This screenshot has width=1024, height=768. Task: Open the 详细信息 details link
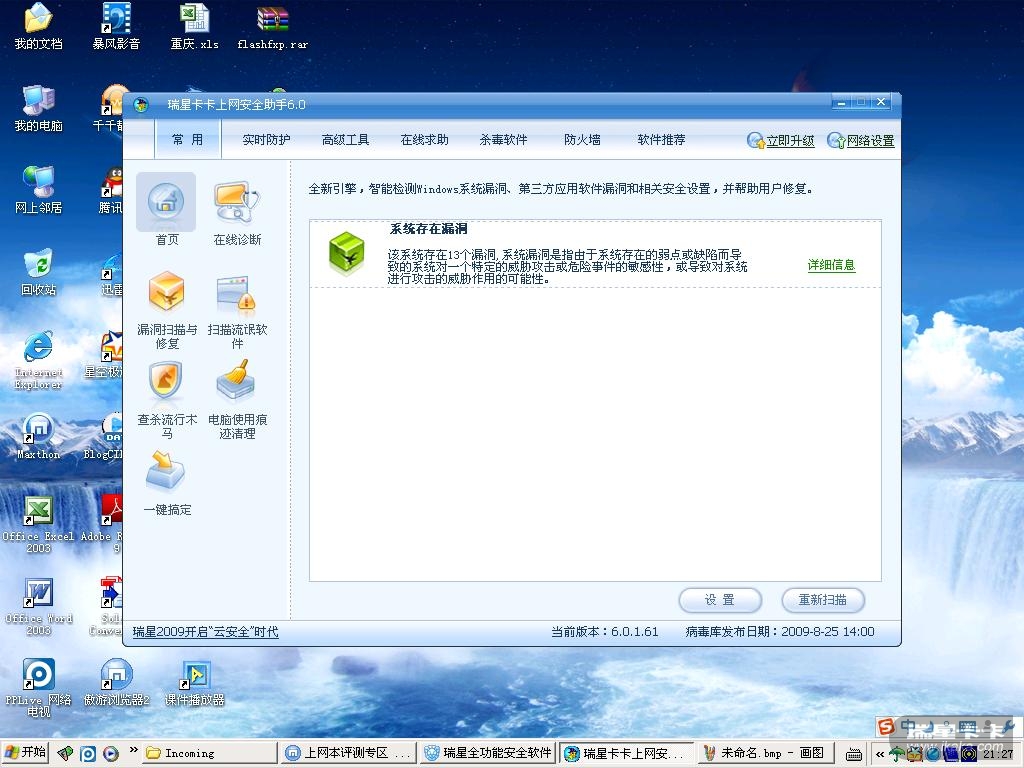831,264
